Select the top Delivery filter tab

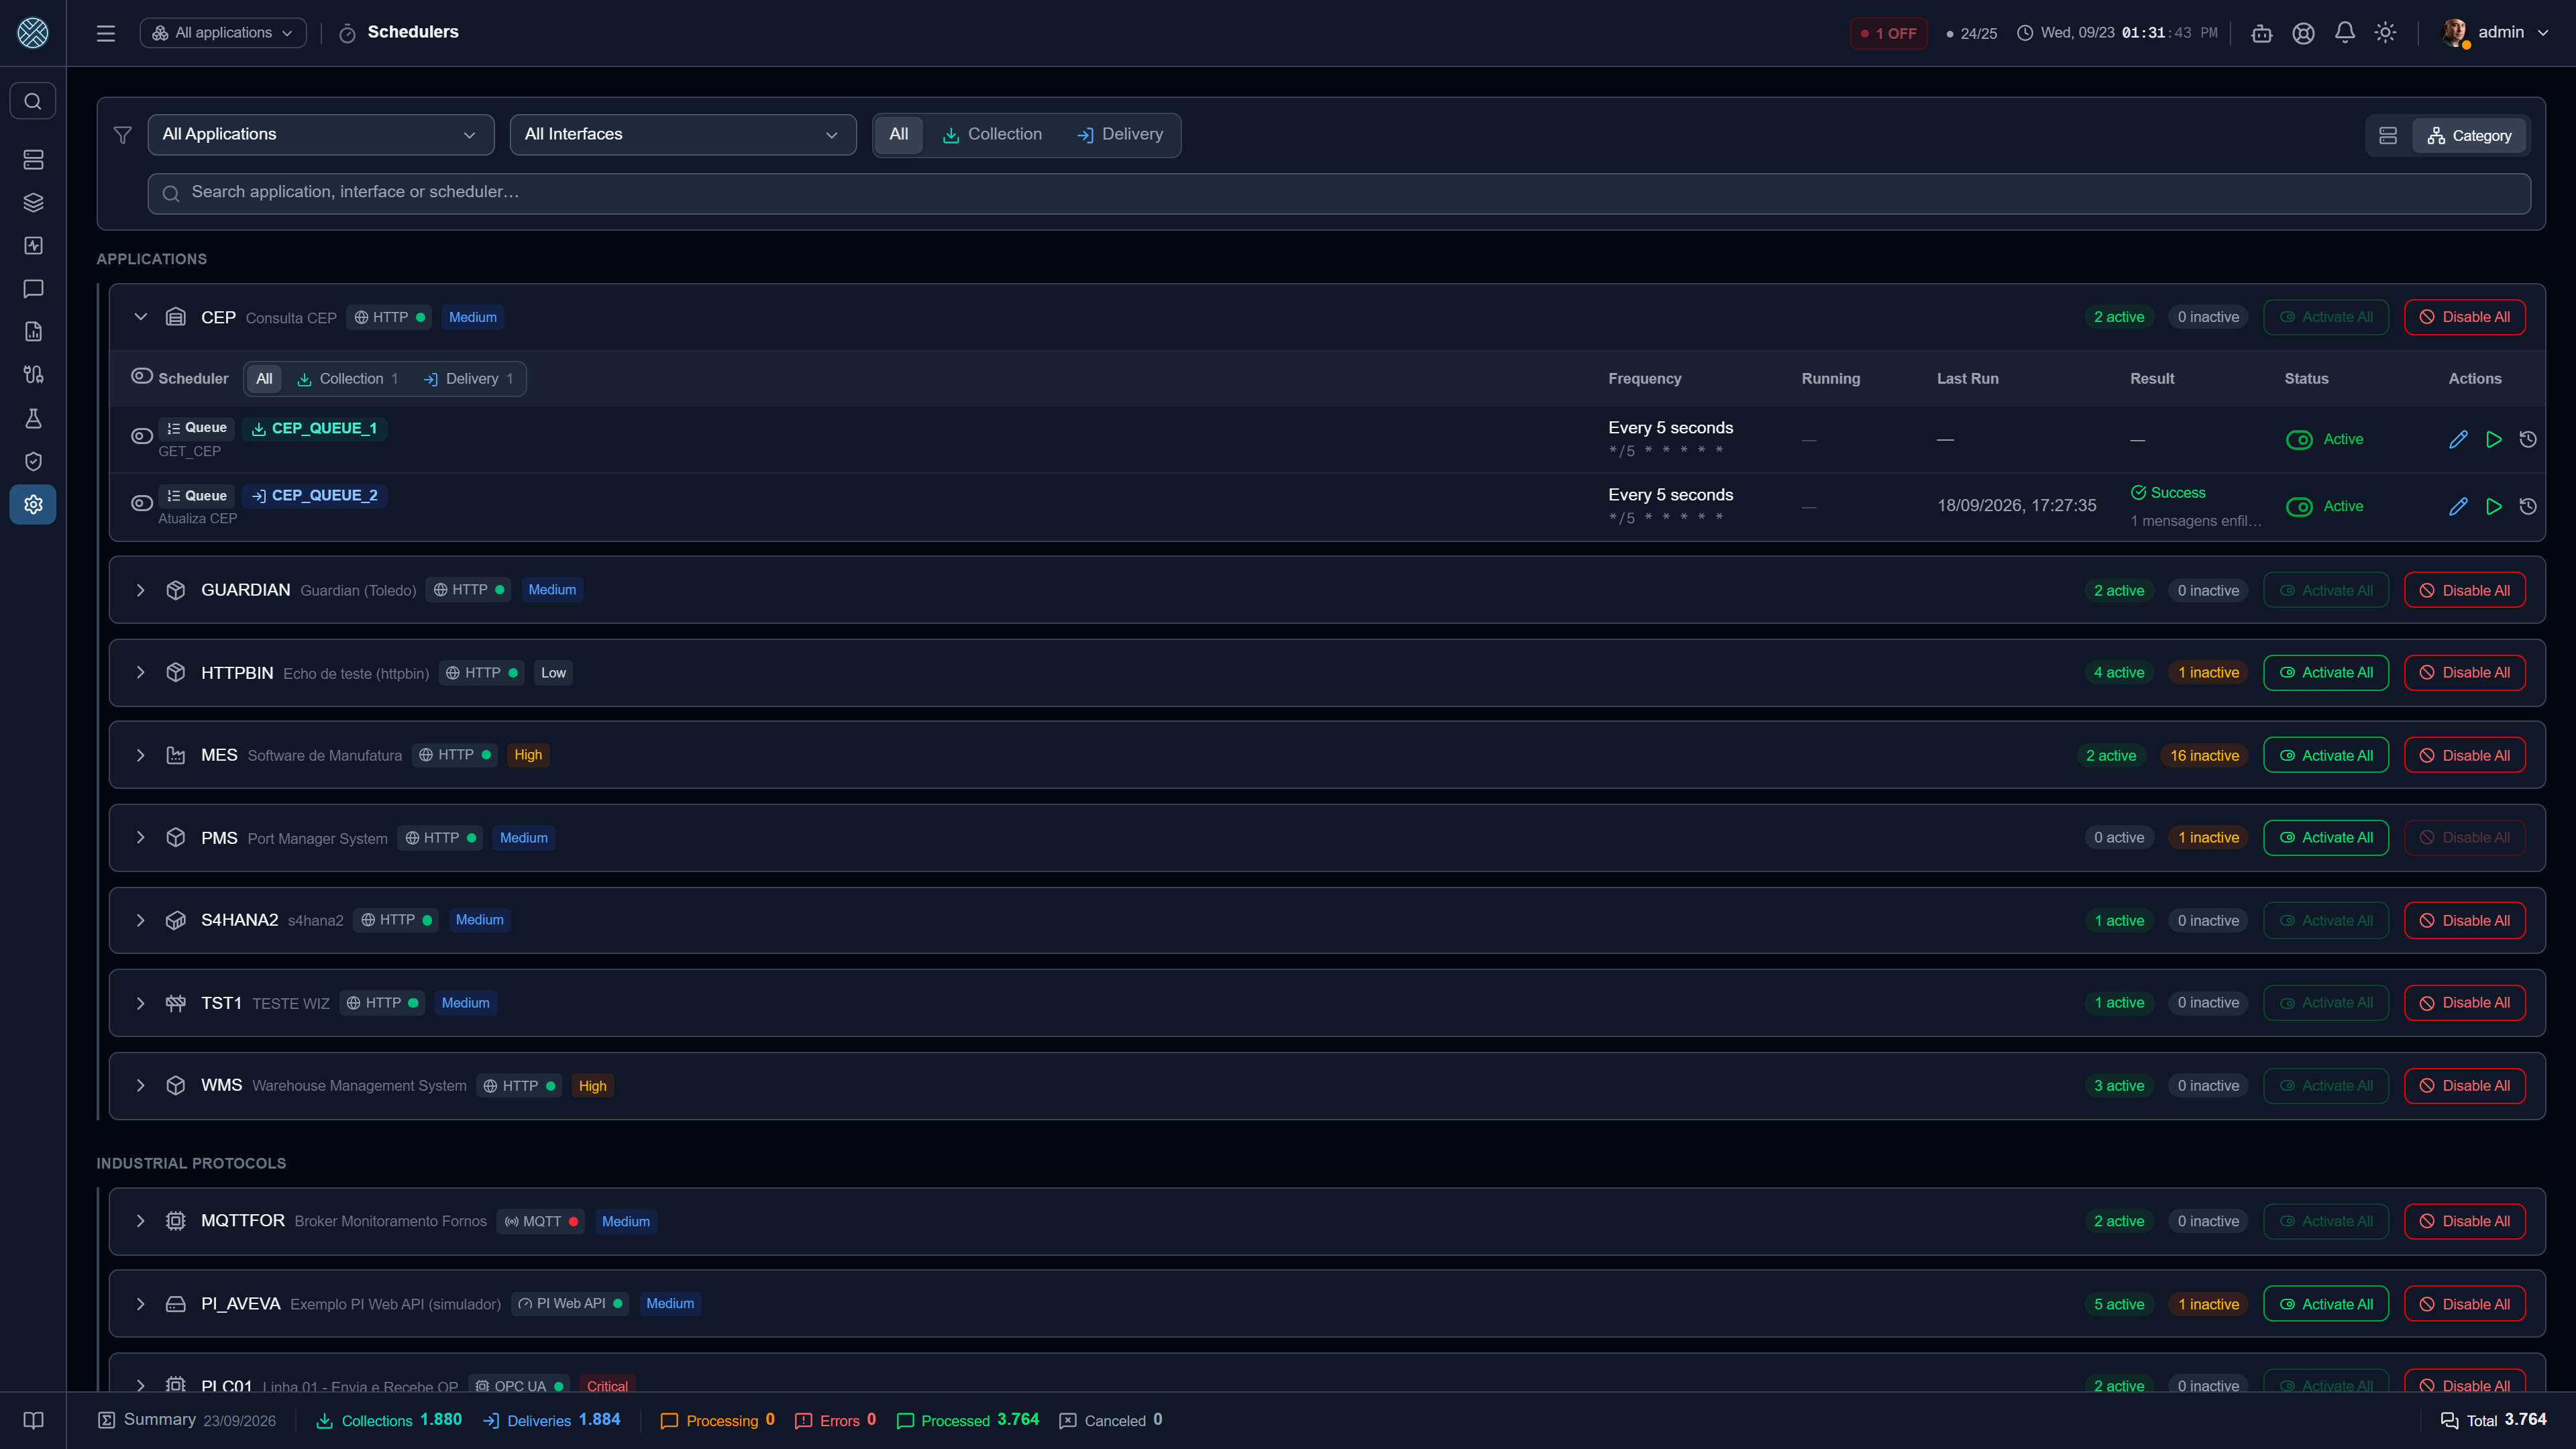1120,134
